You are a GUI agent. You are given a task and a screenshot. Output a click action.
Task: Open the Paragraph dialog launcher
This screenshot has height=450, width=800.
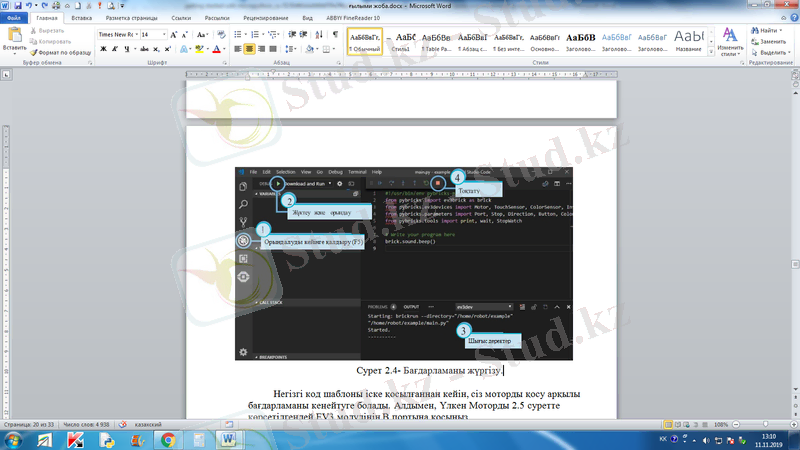tap(338, 63)
